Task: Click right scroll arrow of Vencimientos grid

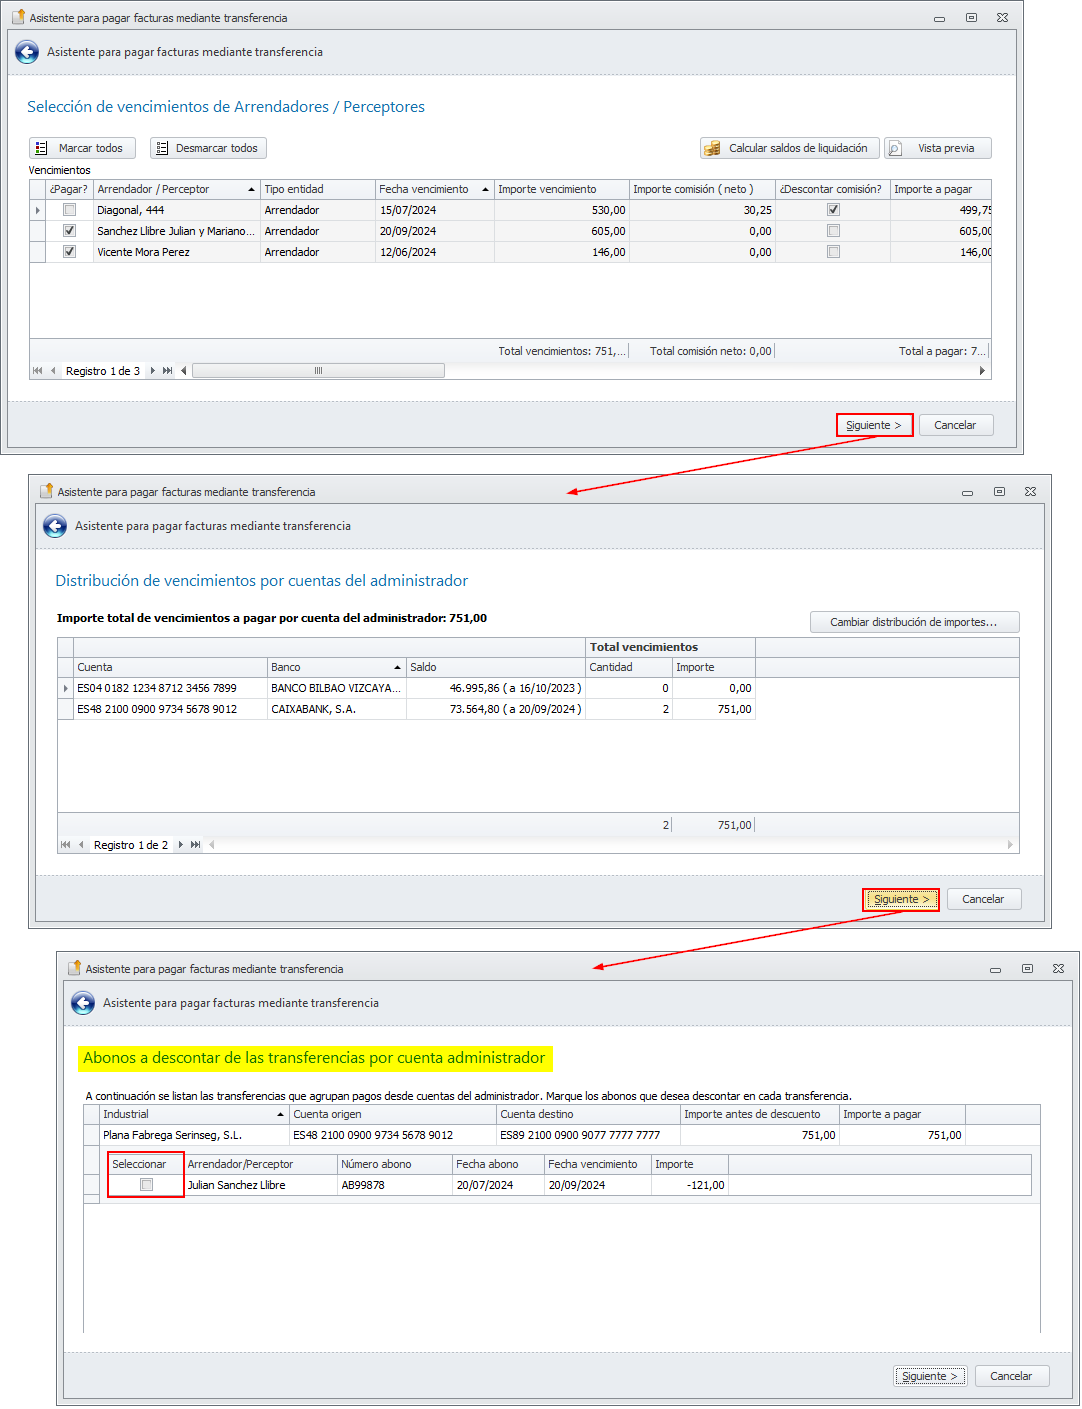Action: pyautogui.click(x=982, y=371)
